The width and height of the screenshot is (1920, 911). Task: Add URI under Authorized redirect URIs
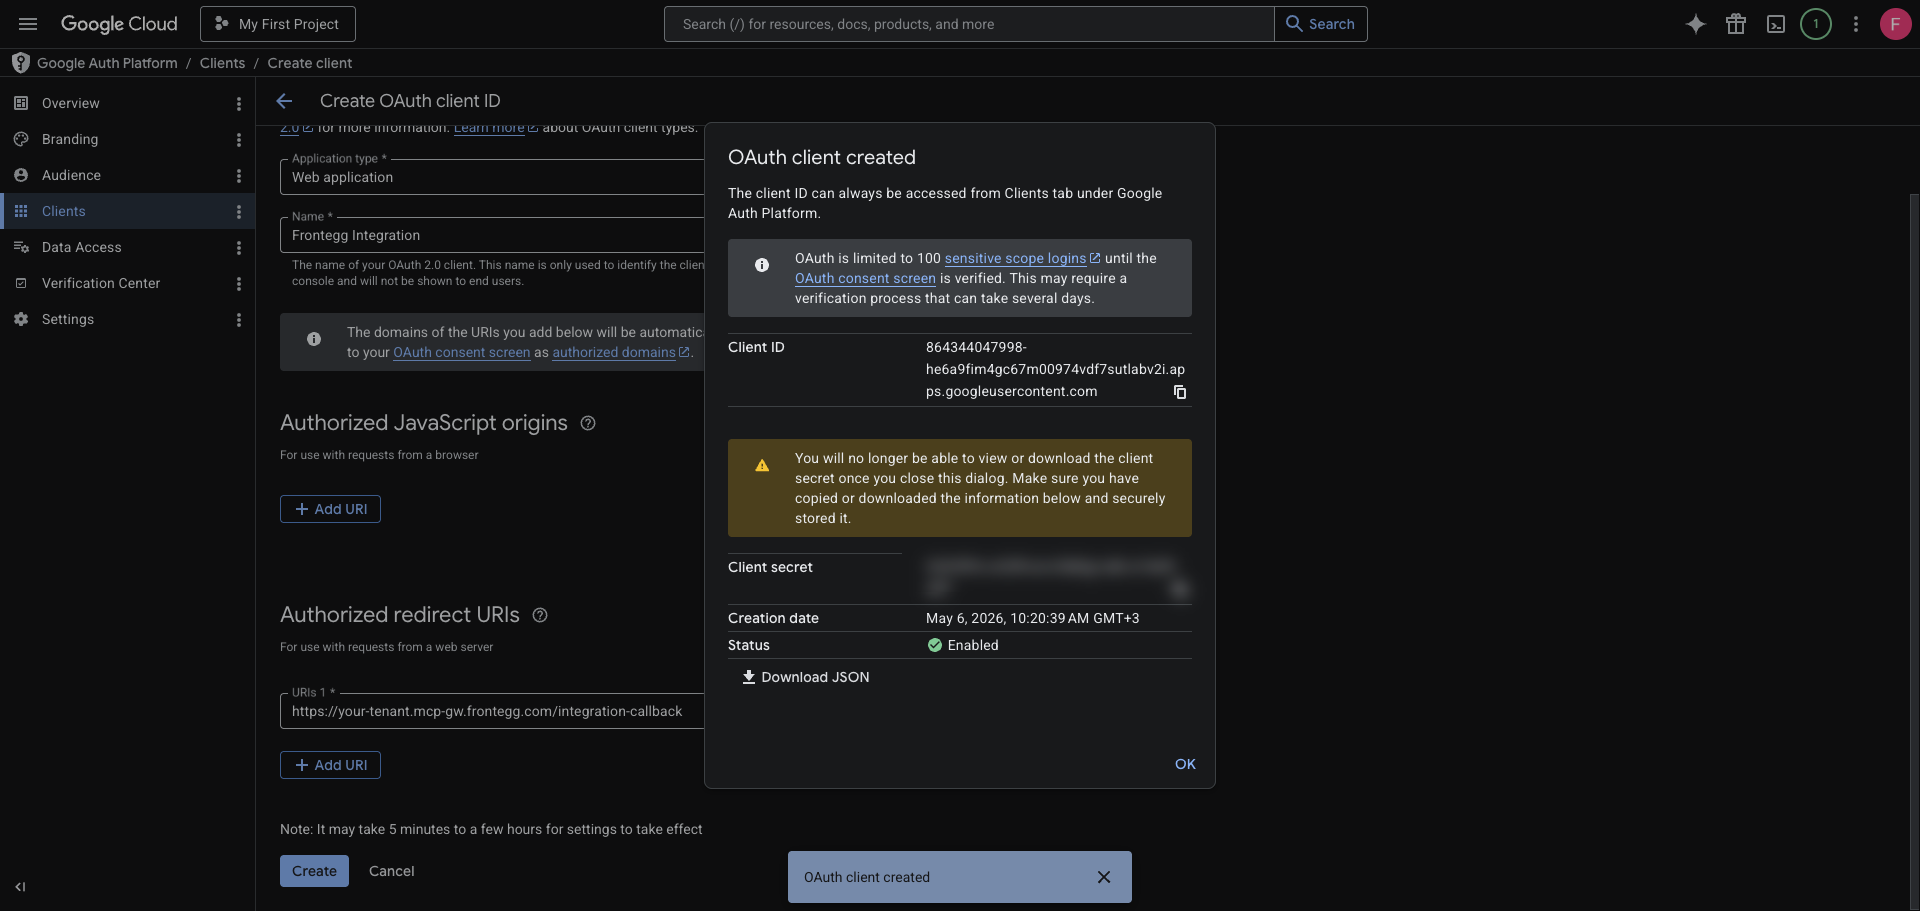(x=330, y=765)
